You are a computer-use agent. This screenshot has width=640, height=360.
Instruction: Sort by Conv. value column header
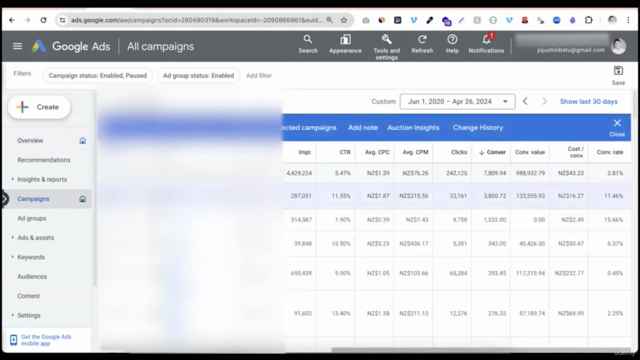point(530,152)
